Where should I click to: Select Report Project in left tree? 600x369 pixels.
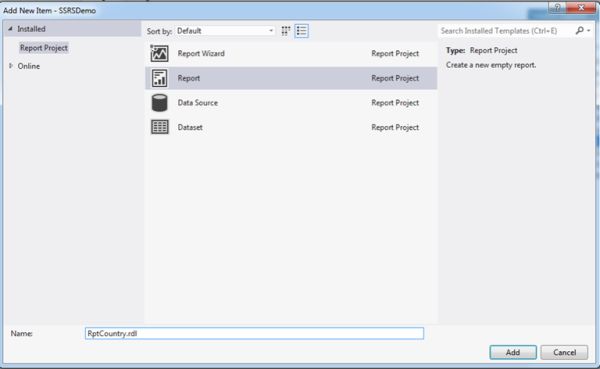[44, 48]
